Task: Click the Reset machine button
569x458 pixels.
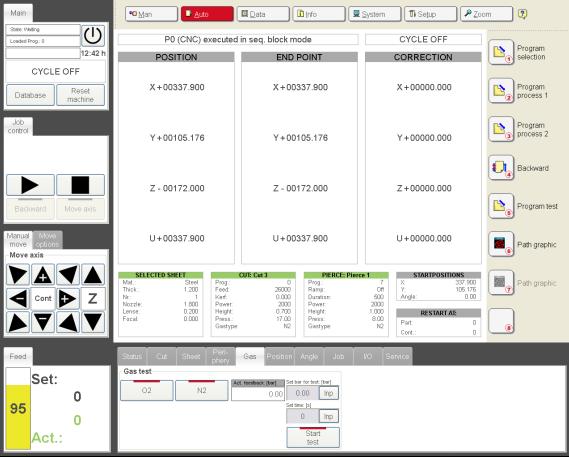Action: tap(81, 95)
